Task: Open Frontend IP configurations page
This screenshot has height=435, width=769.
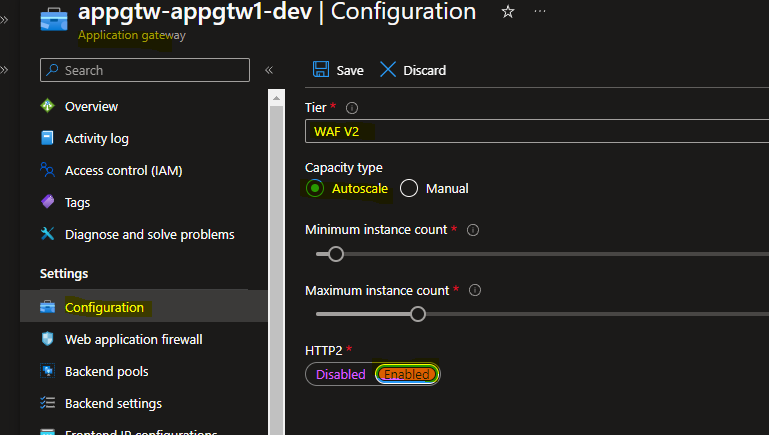Action: coord(141,432)
